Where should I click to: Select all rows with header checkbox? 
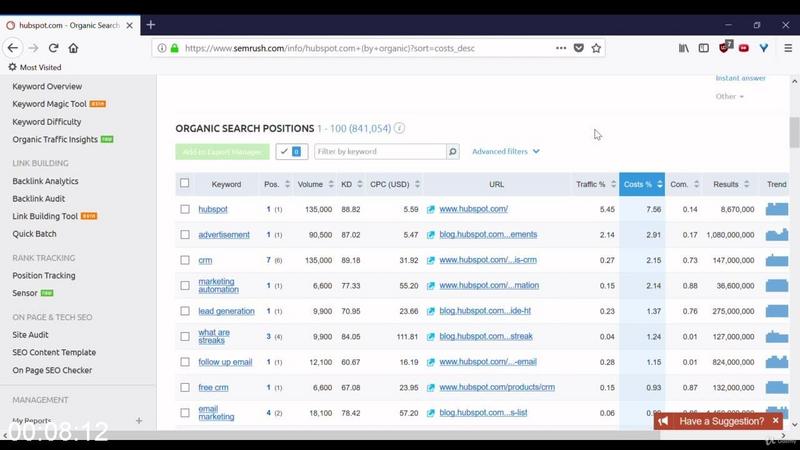[185, 183]
